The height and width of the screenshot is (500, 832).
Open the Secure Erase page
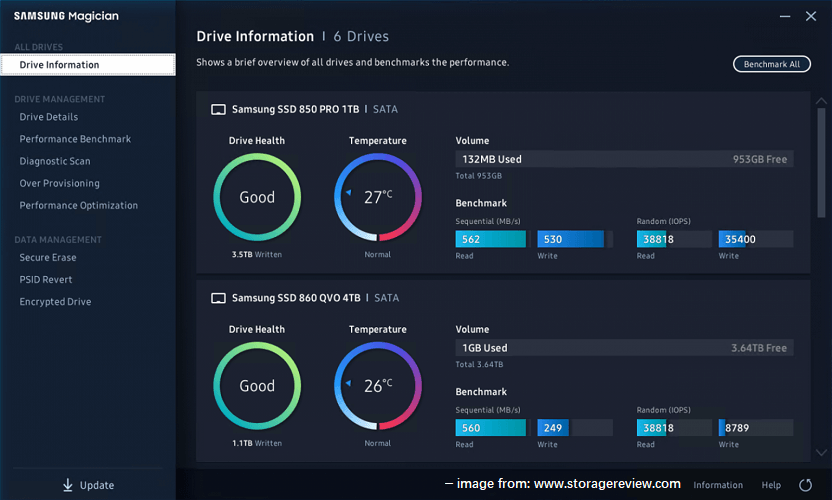(48, 257)
